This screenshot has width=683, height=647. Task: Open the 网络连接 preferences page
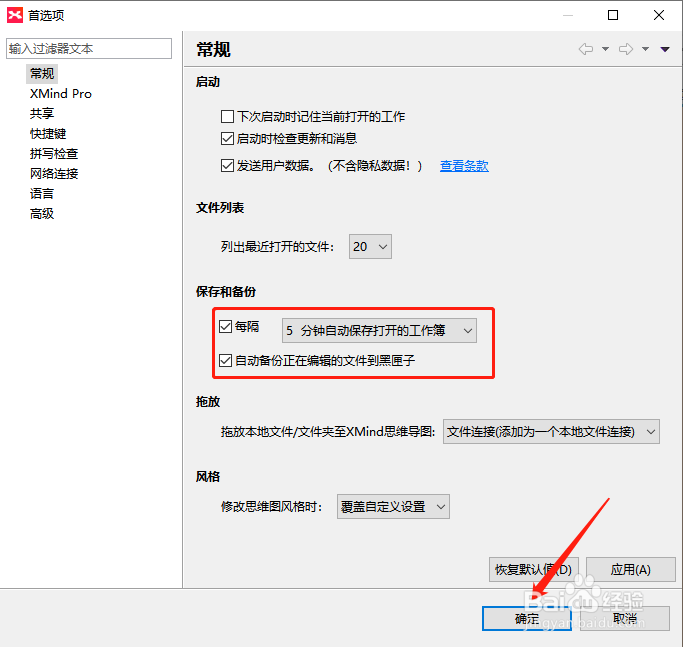54,173
